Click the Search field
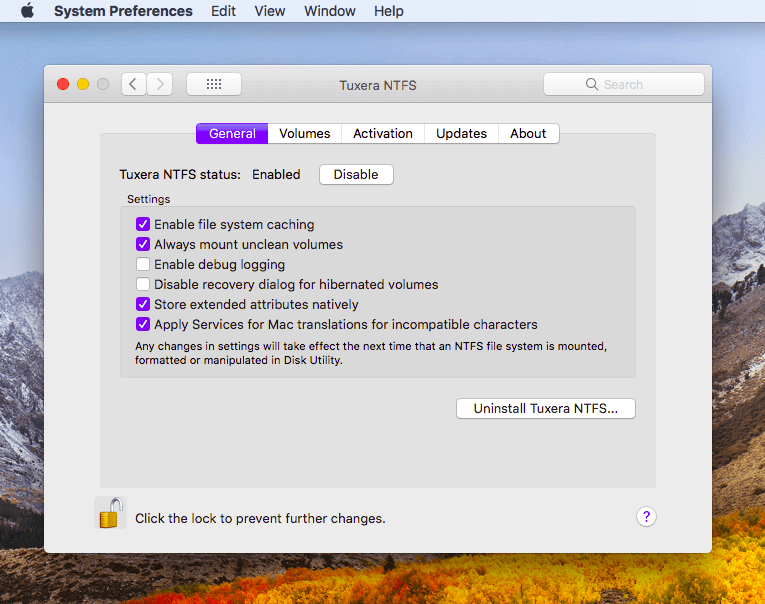The height and width of the screenshot is (604, 765). coord(623,85)
